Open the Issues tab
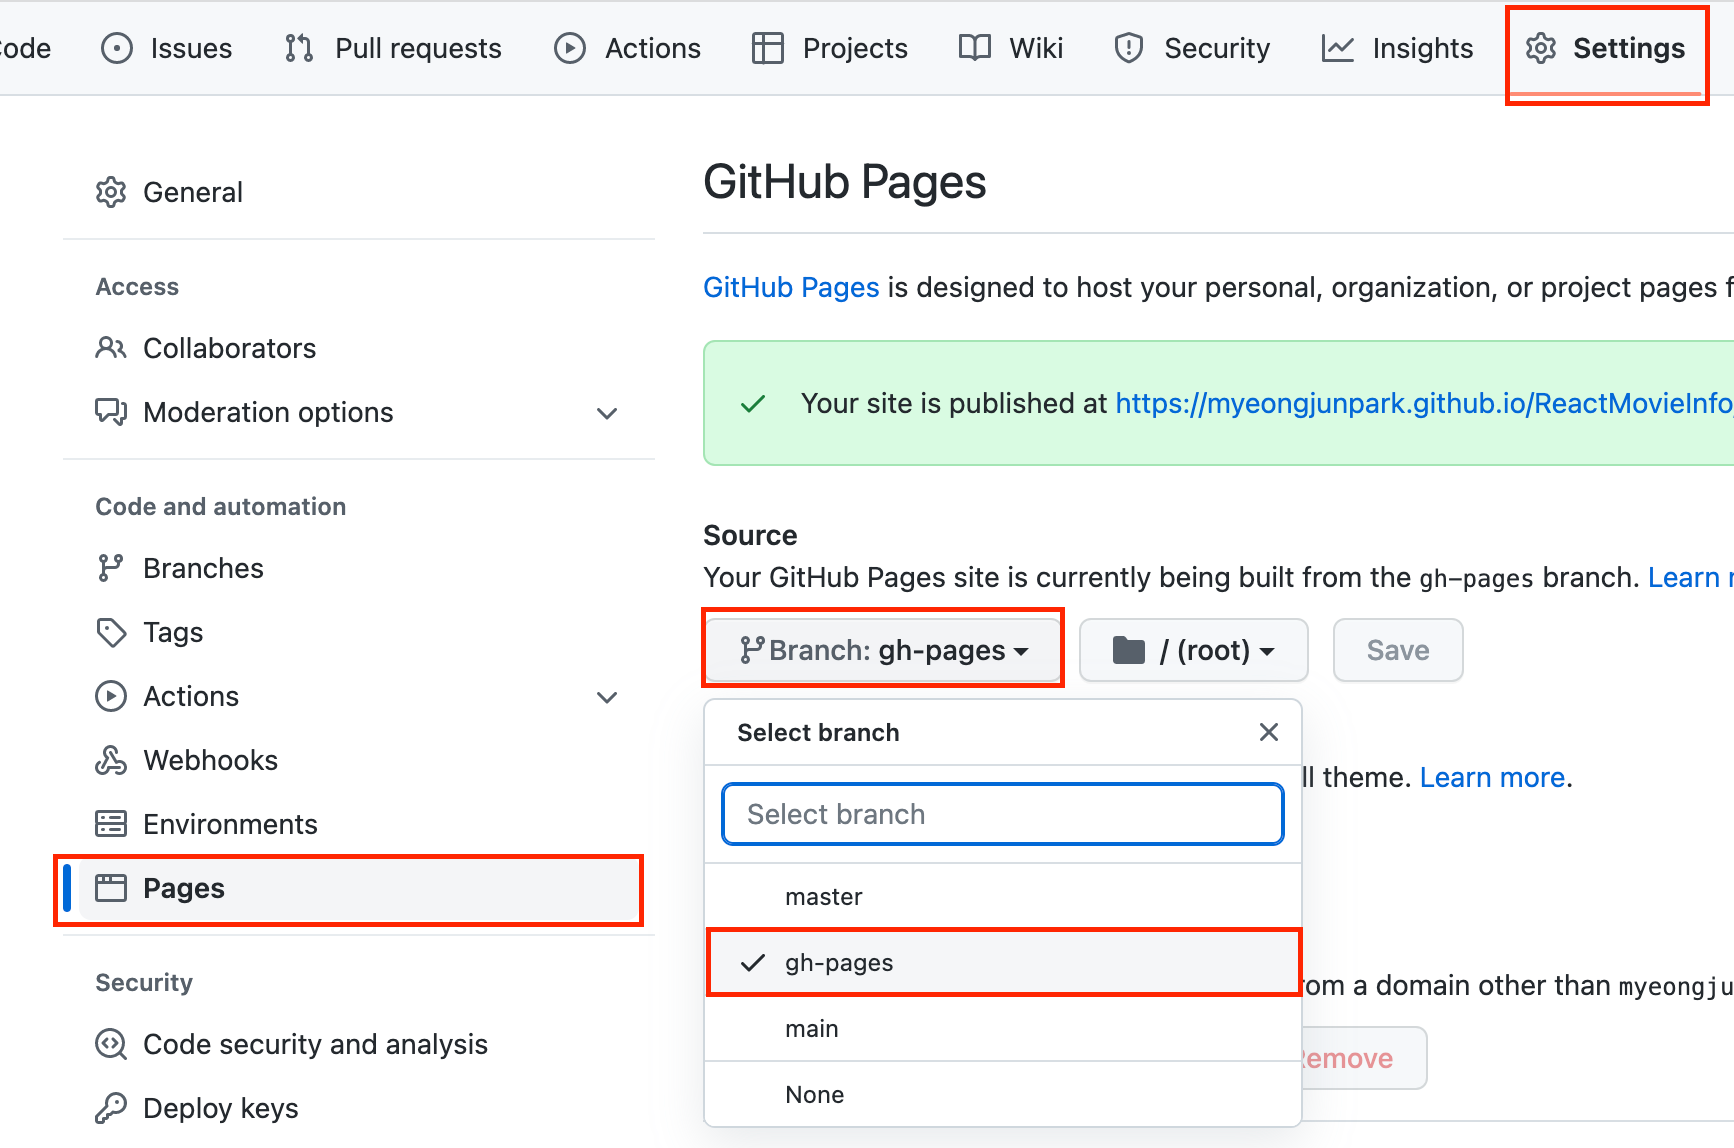The width and height of the screenshot is (1734, 1148). 166,48
